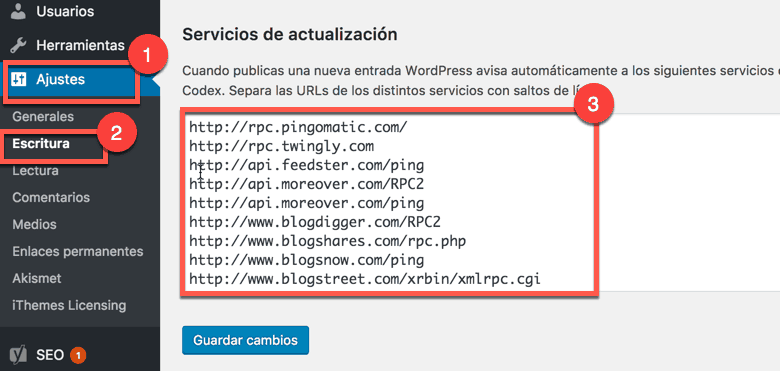Screen dimensions: 780x371
Task: Open Lectura settings
Action: pyautogui.click(x=35, y=171)
